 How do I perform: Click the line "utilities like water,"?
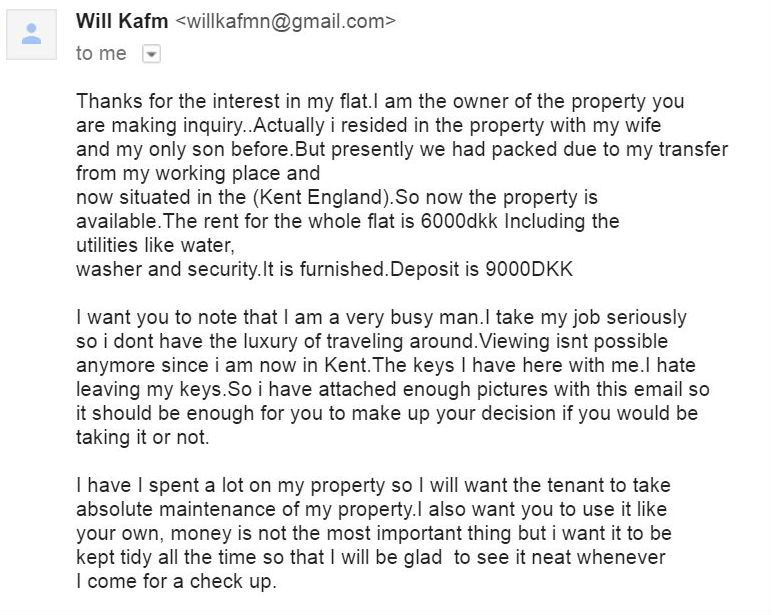(155, 245)
